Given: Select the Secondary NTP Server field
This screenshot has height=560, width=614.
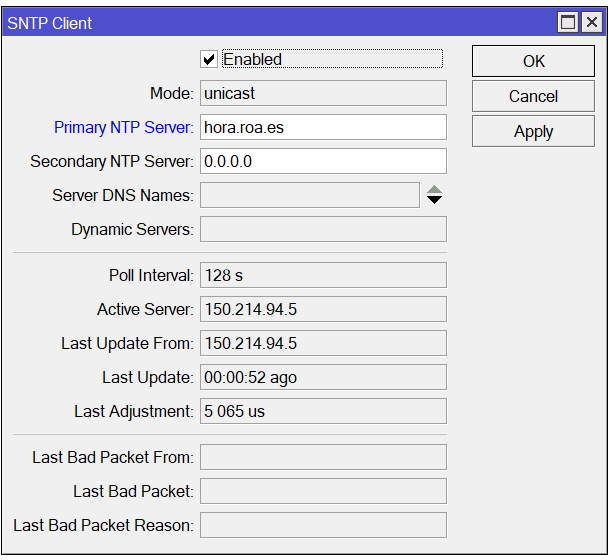Looking at the screenshot, I should tap(323, 161).
